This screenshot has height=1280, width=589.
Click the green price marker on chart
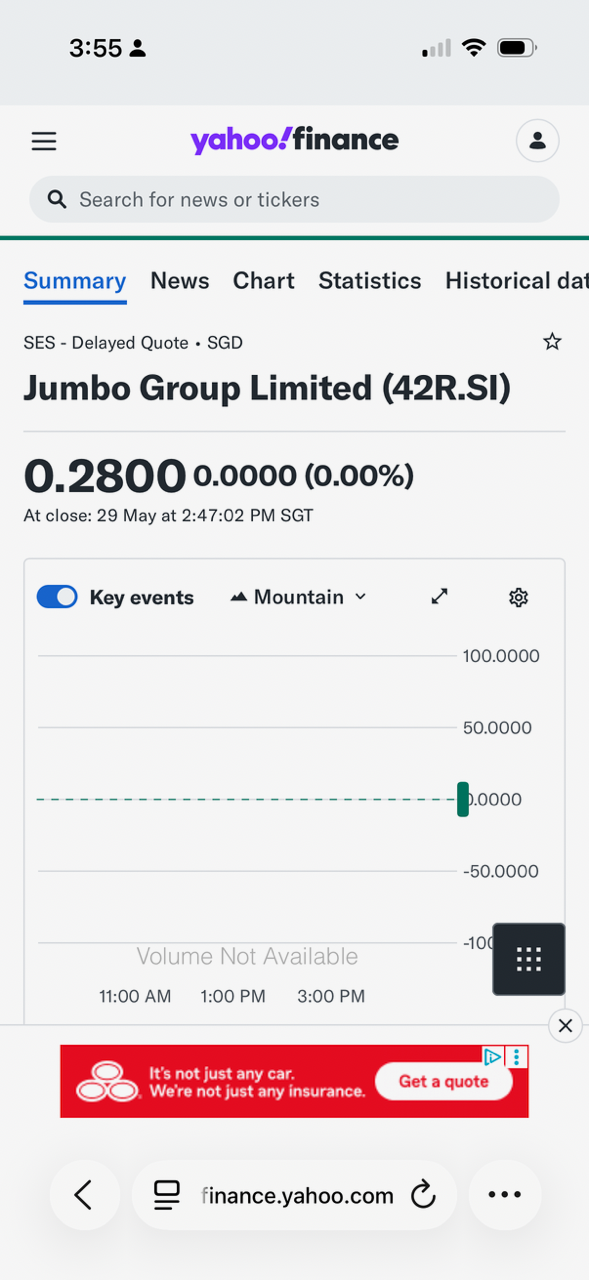tap(463, 799)
